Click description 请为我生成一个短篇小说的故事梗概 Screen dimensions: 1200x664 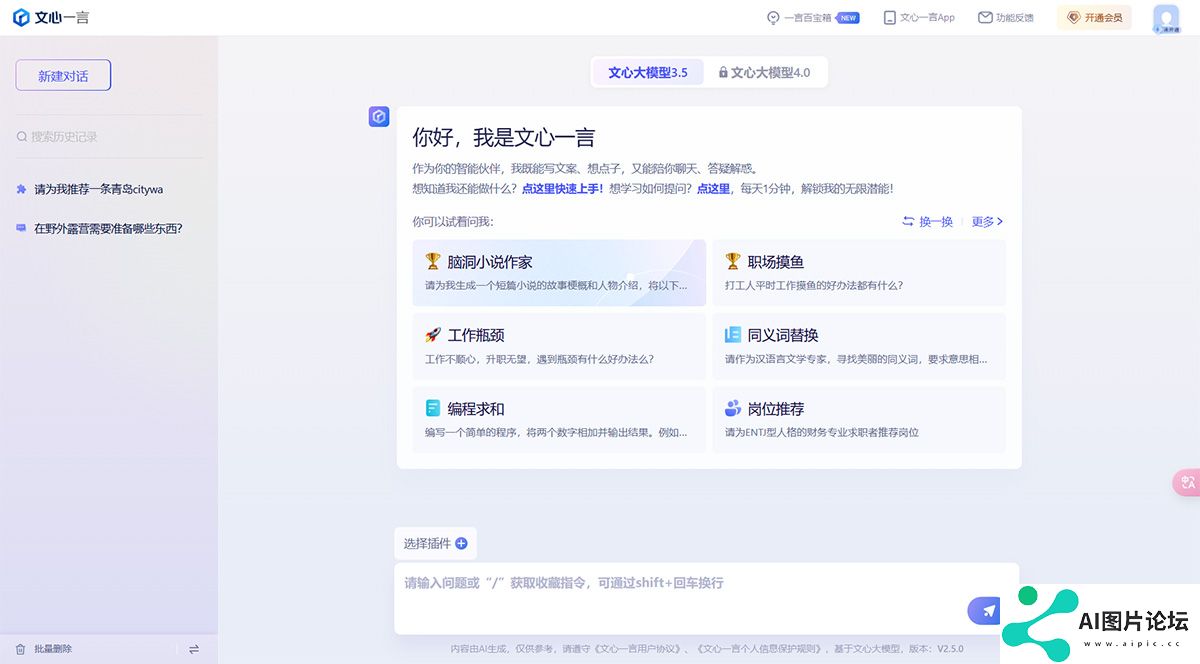click(556, 286)
